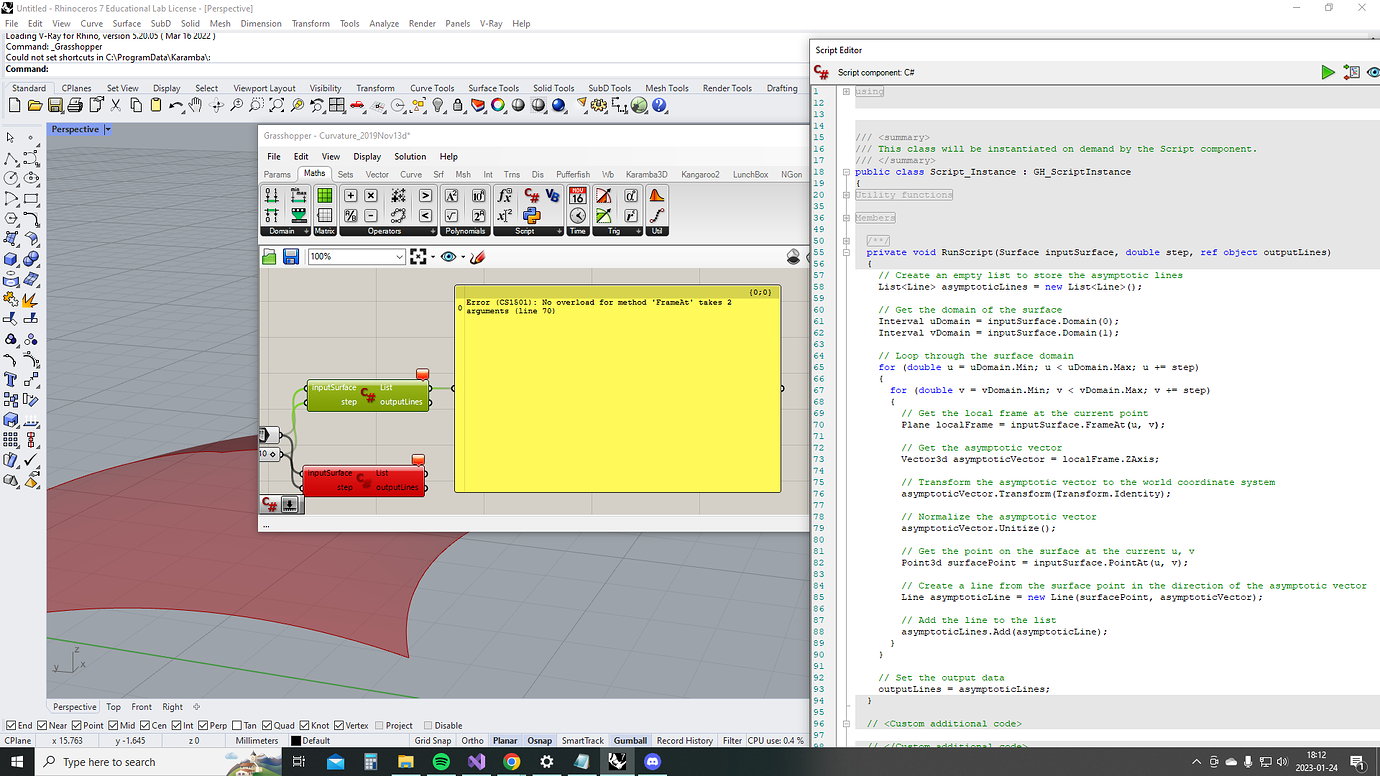
Task: Expand the 'Utility functions' code region
Action: (x=846, y=195)
